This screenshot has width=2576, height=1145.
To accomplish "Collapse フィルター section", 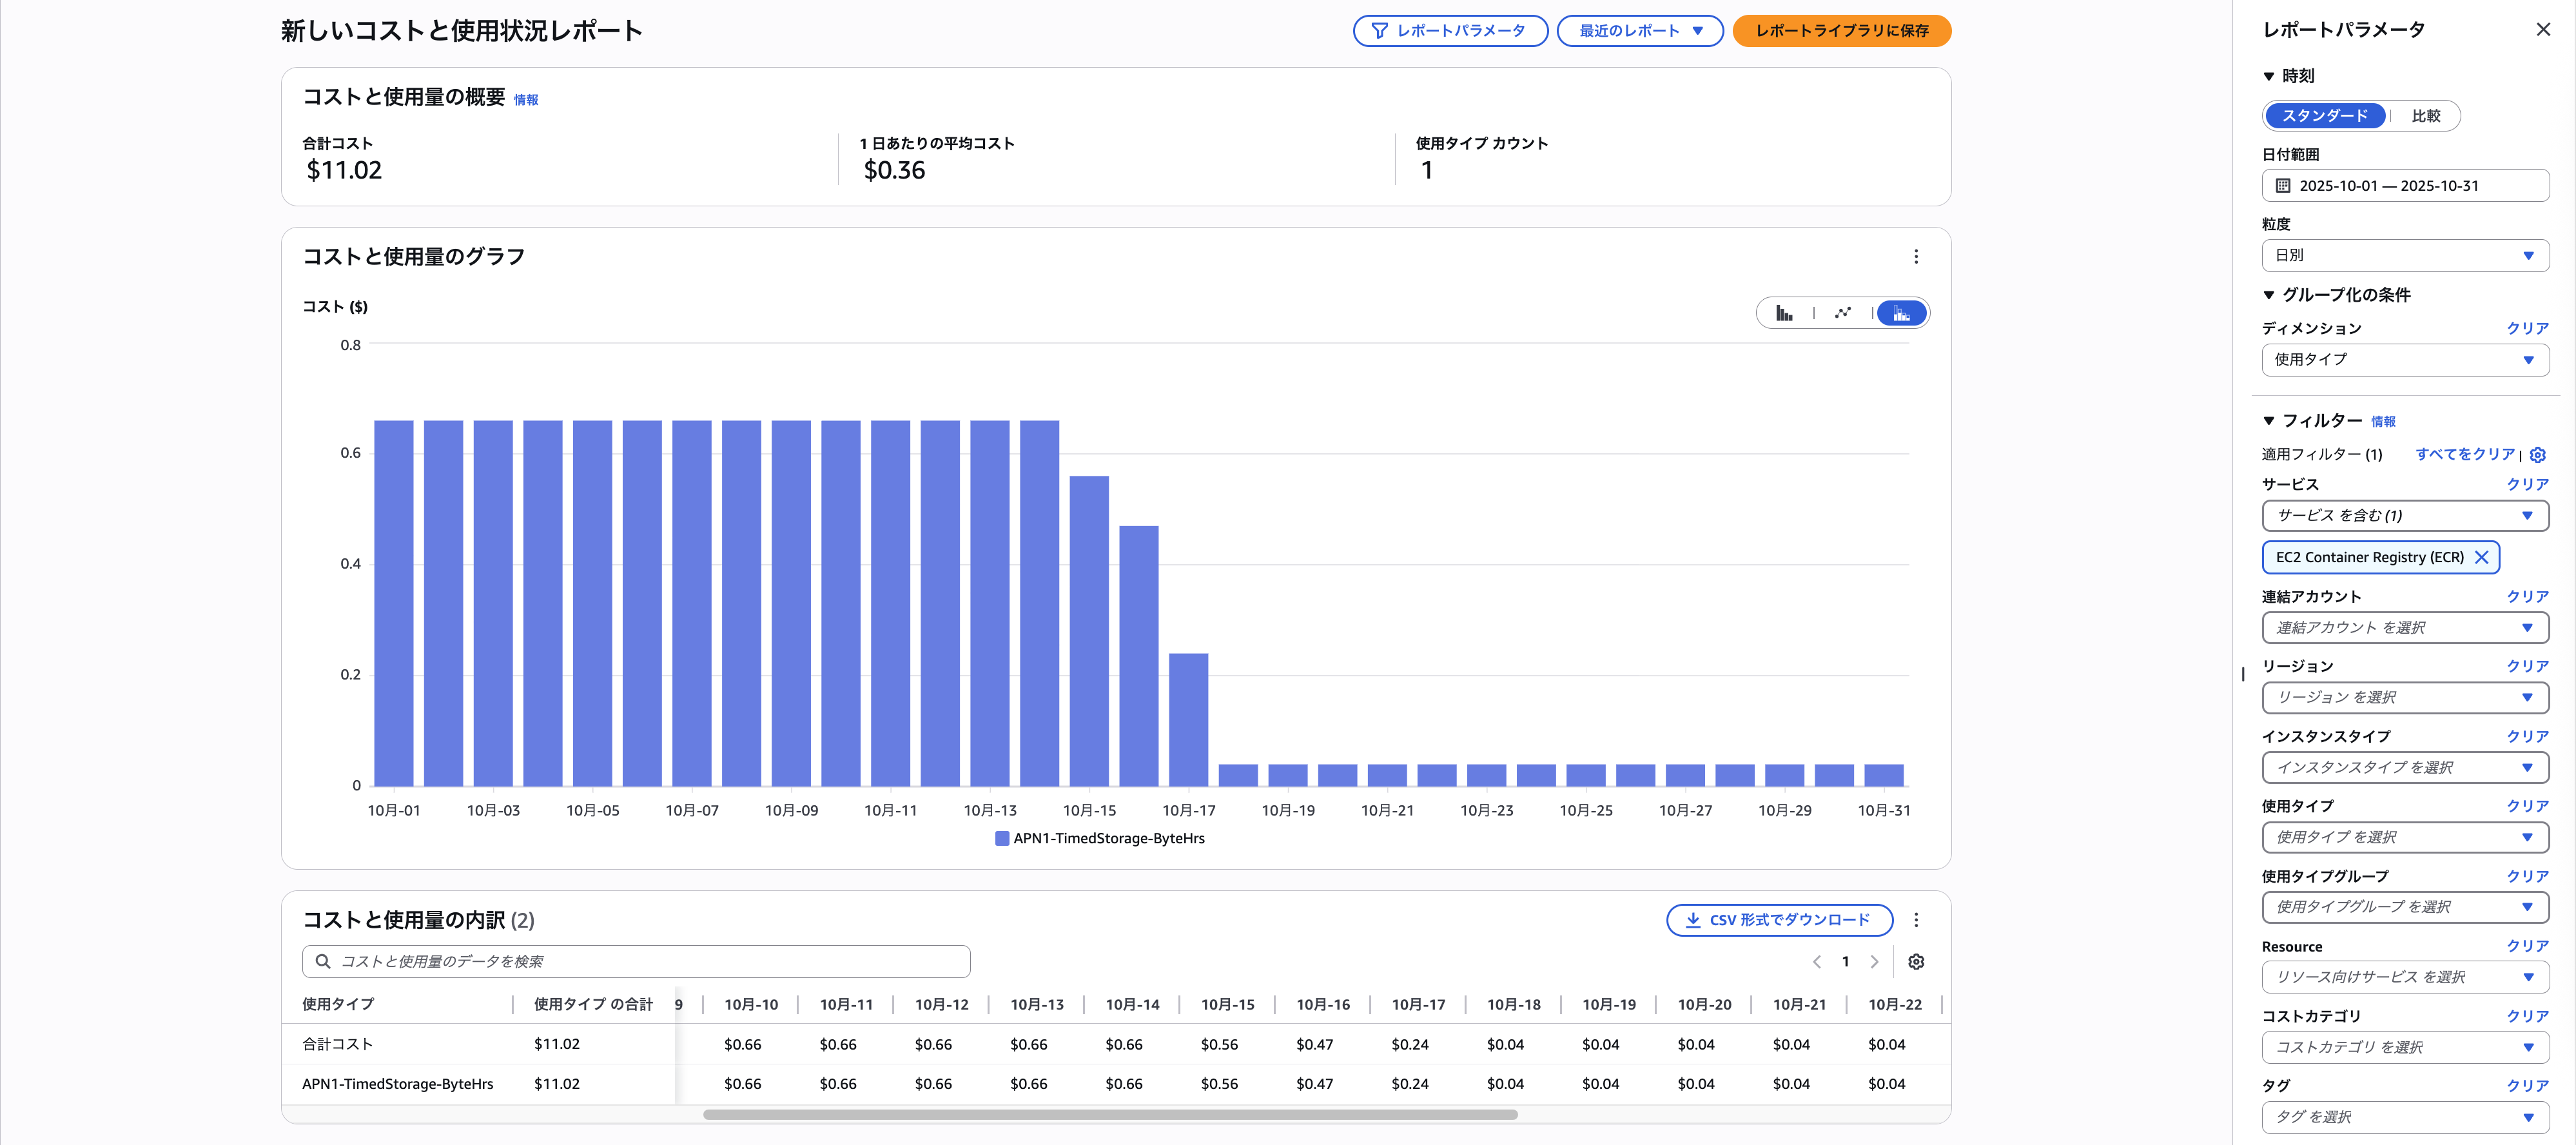I will (2269, 421).
